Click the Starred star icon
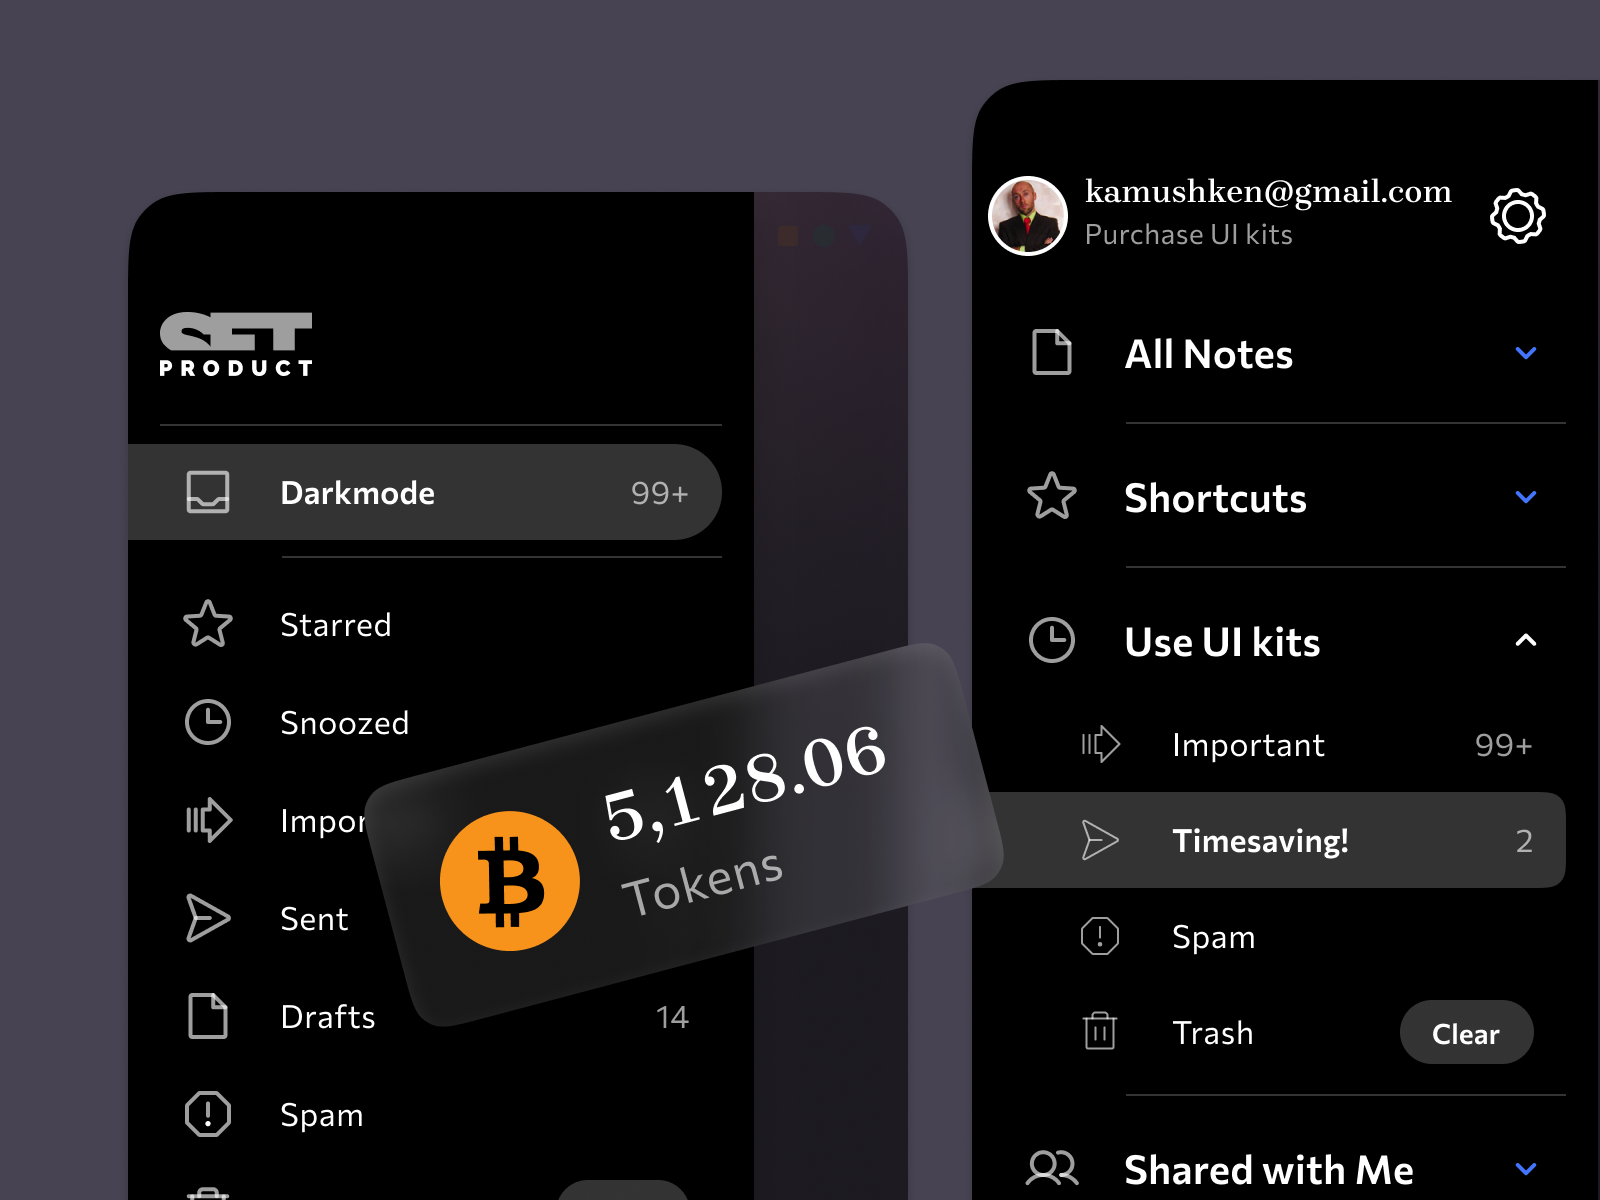This screenshot has height=1200, width=1600. click(208, 624)
